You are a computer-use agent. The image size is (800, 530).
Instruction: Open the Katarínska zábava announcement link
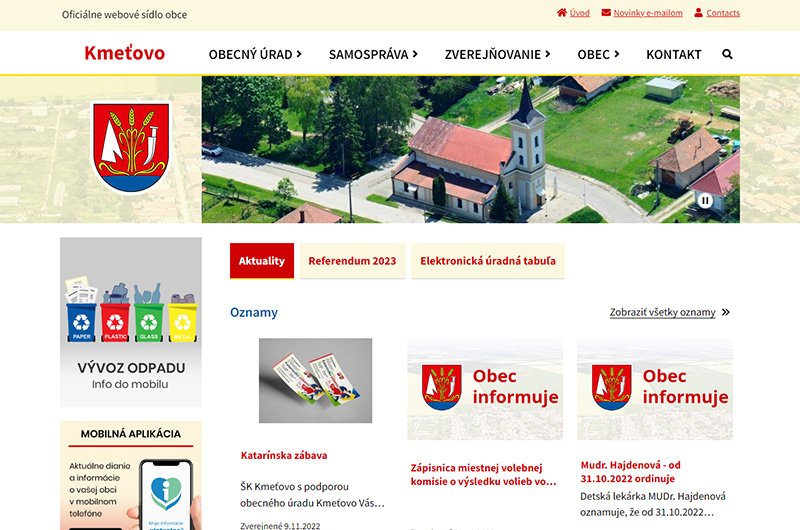coord(284,455)
